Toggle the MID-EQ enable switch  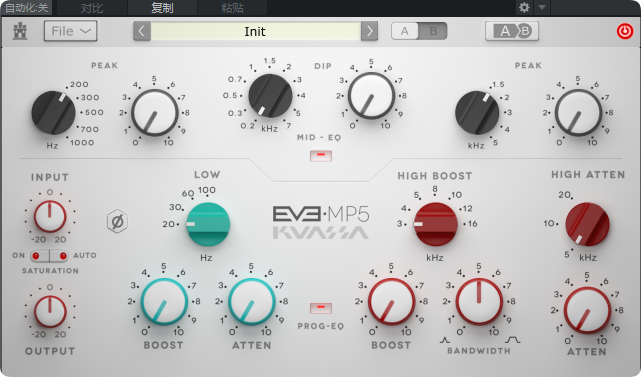pos(321,155)
